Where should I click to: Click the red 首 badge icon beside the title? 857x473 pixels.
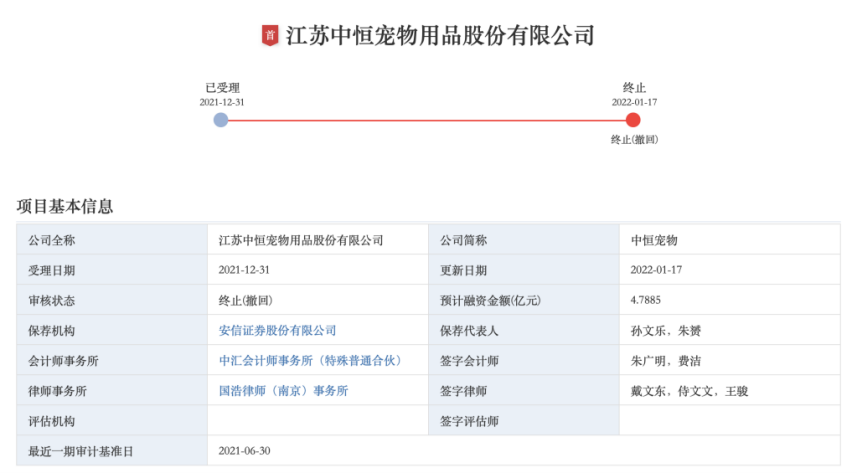pyautogui.click(x=270, y=36)
